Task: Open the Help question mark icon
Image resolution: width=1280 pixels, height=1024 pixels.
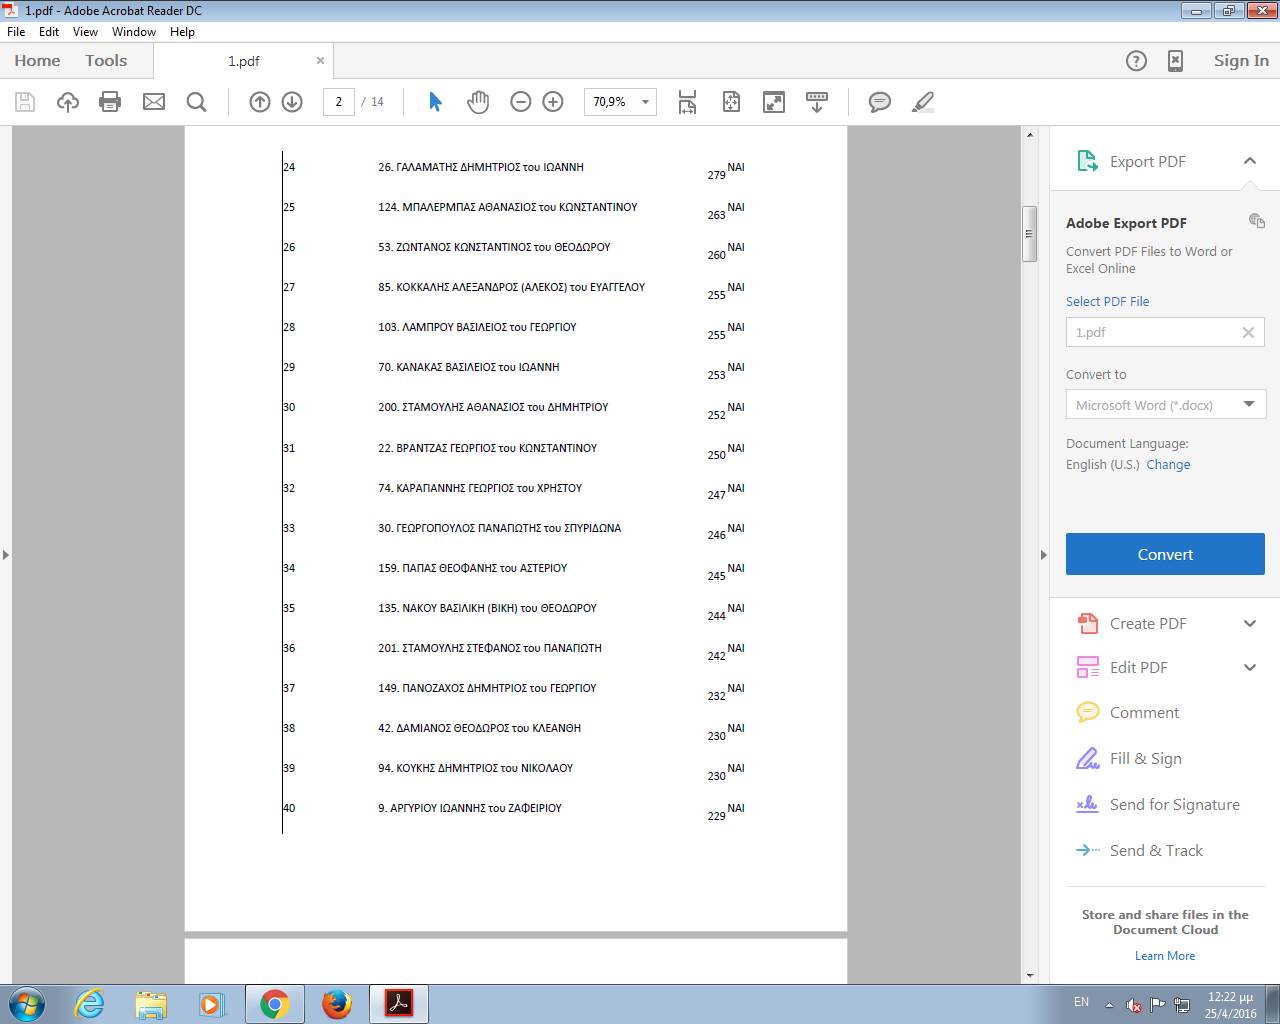Action: 1136,61
